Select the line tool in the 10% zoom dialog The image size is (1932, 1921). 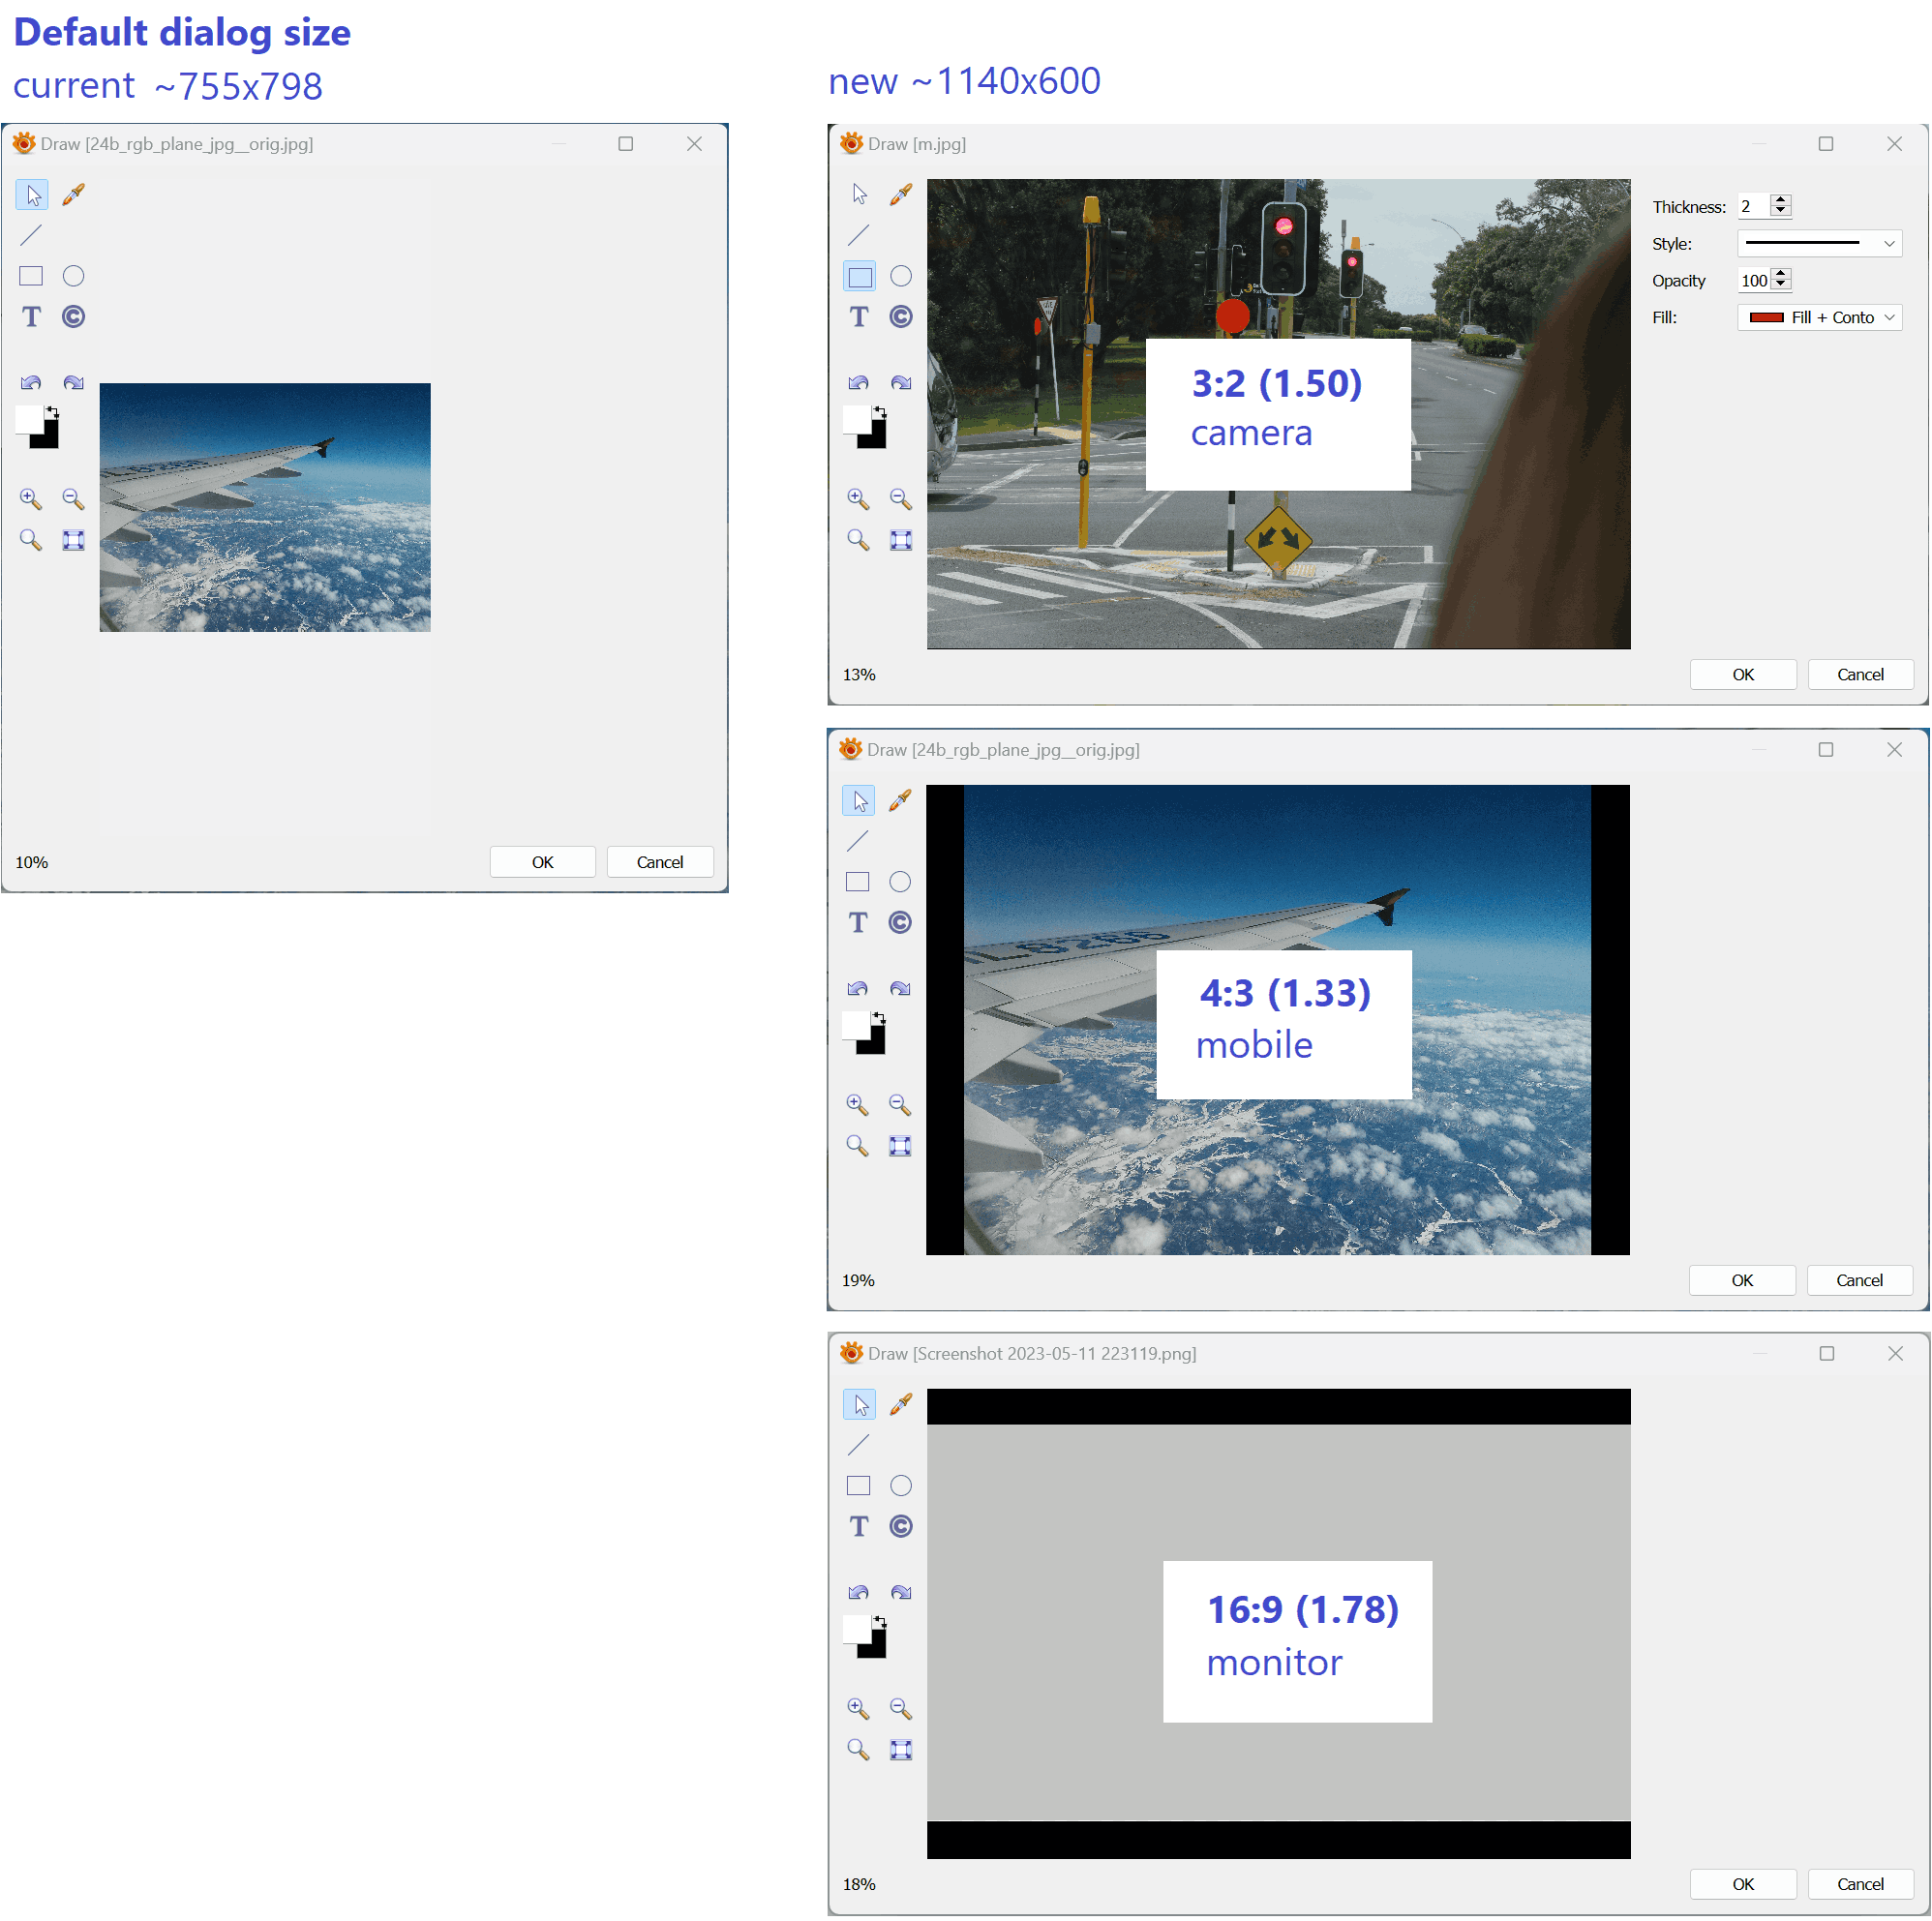point(31,235)
